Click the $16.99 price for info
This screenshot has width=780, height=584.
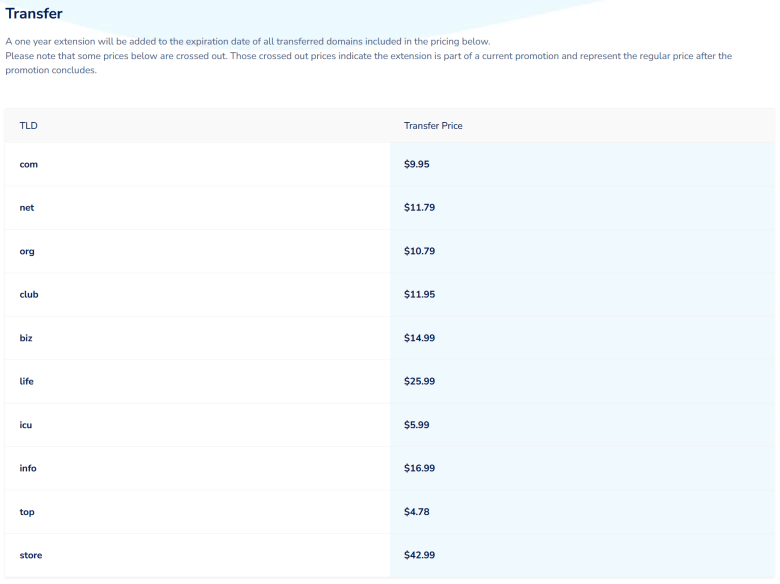pyautogui.click(x=419, y=468)
